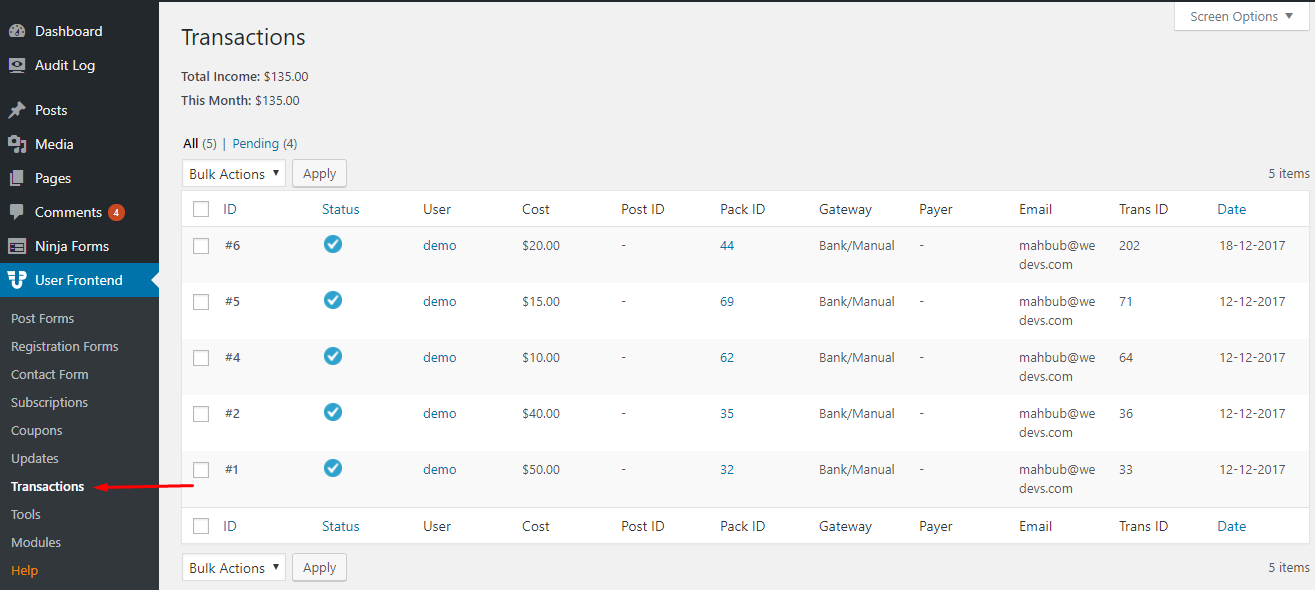The image size is (1315, 590).
Task: Open the bottom Bulk Actions dropdown
Action: [x=233, y=567]
